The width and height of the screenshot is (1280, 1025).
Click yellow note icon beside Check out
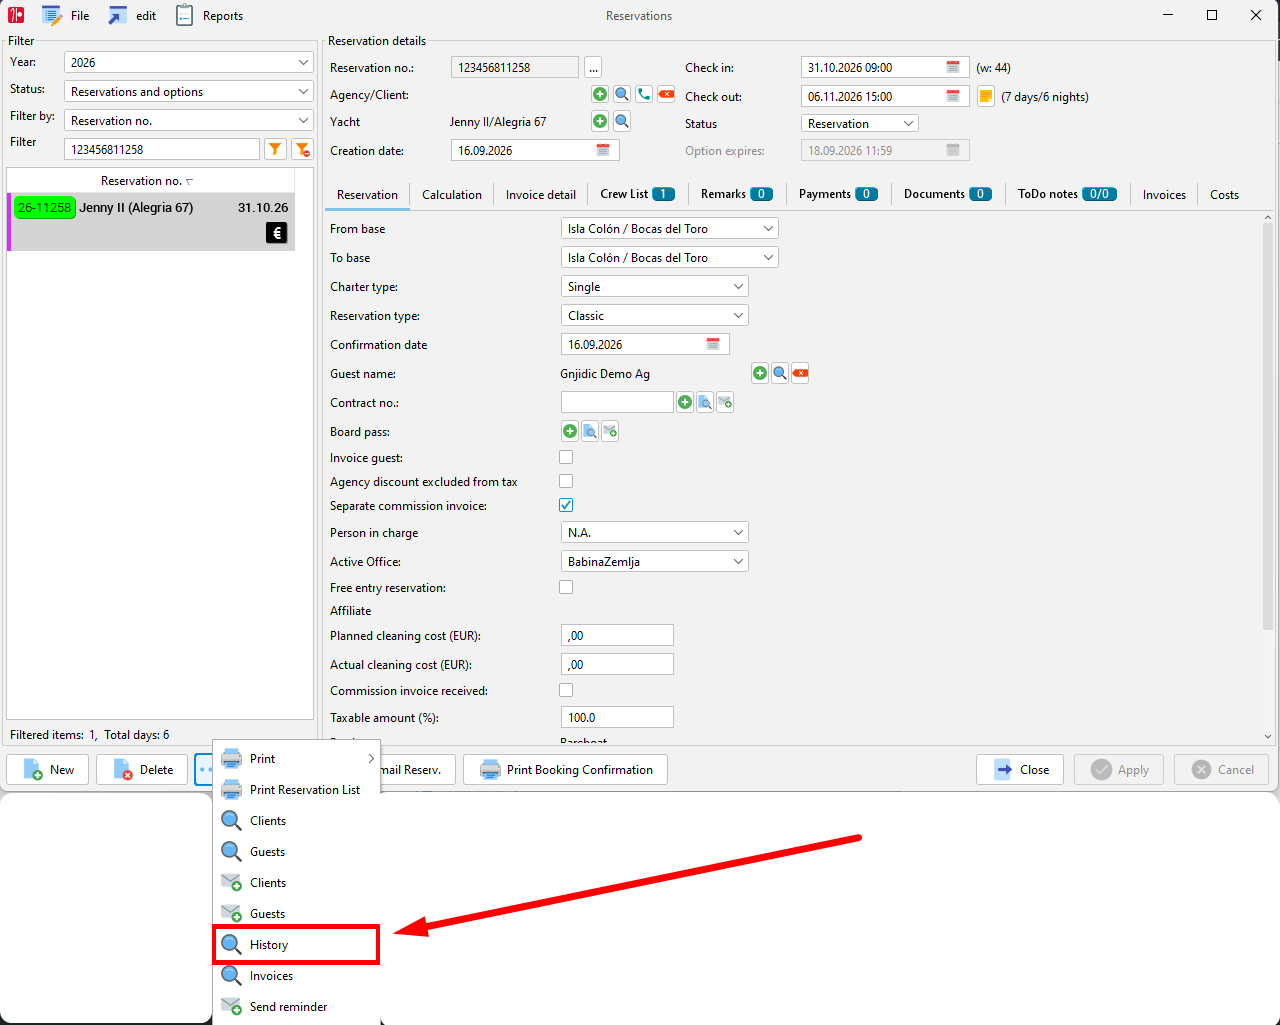[985, 96]
